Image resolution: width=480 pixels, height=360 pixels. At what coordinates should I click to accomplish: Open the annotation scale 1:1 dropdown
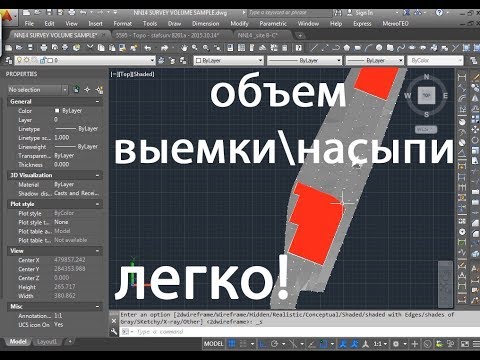(x=380, y=344)
